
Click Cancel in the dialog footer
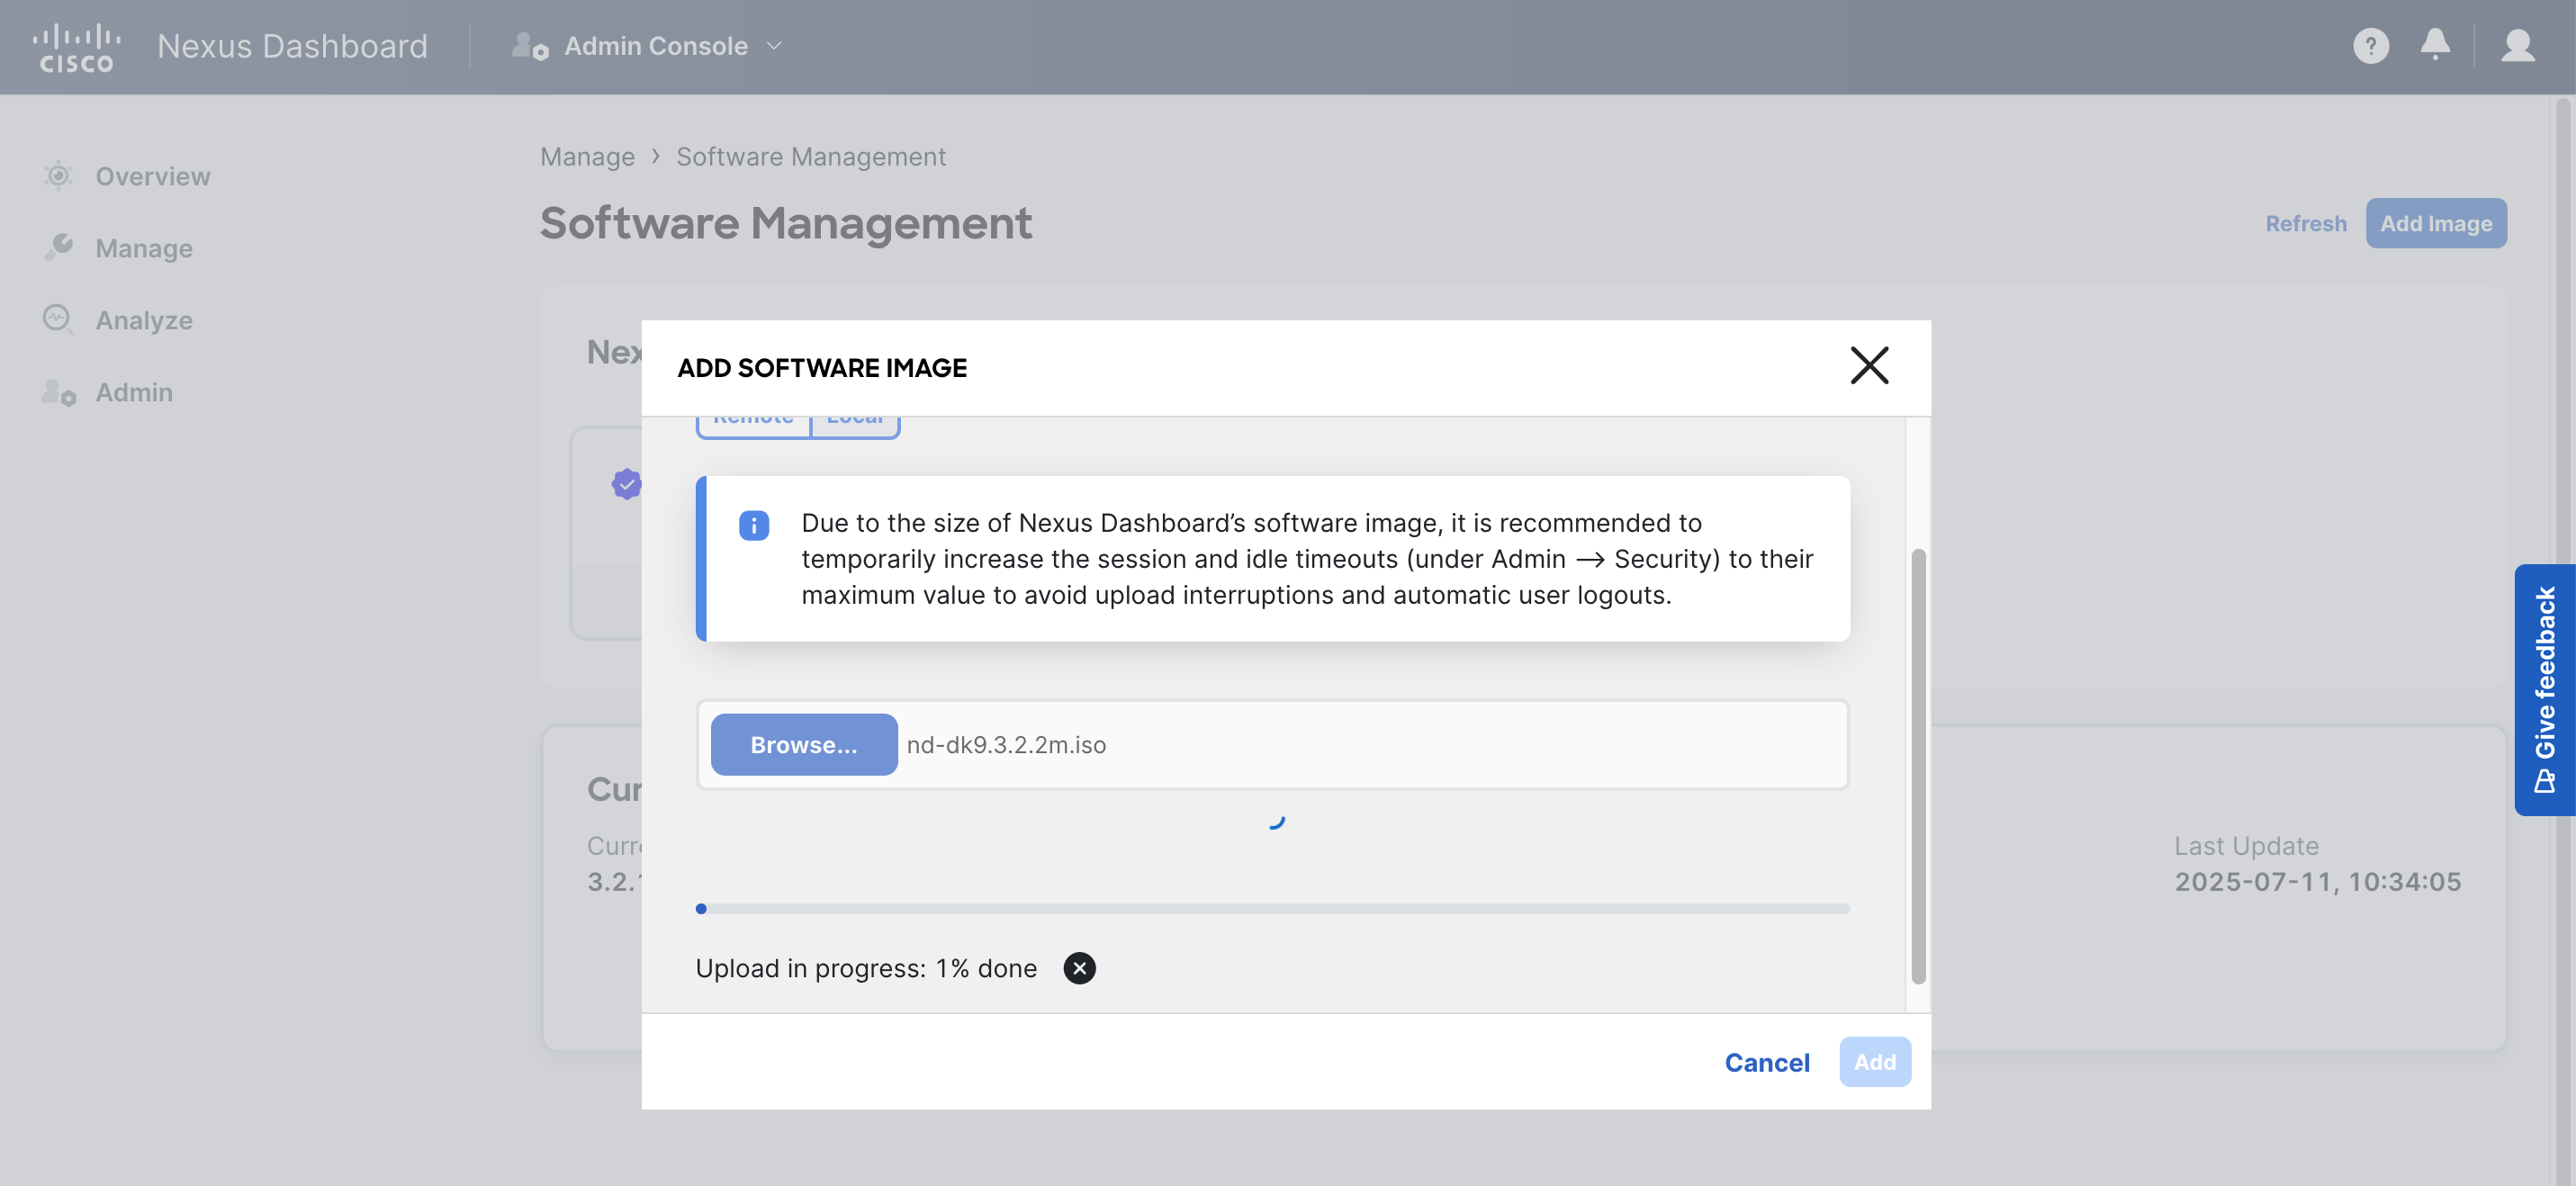[1766, 1062]
